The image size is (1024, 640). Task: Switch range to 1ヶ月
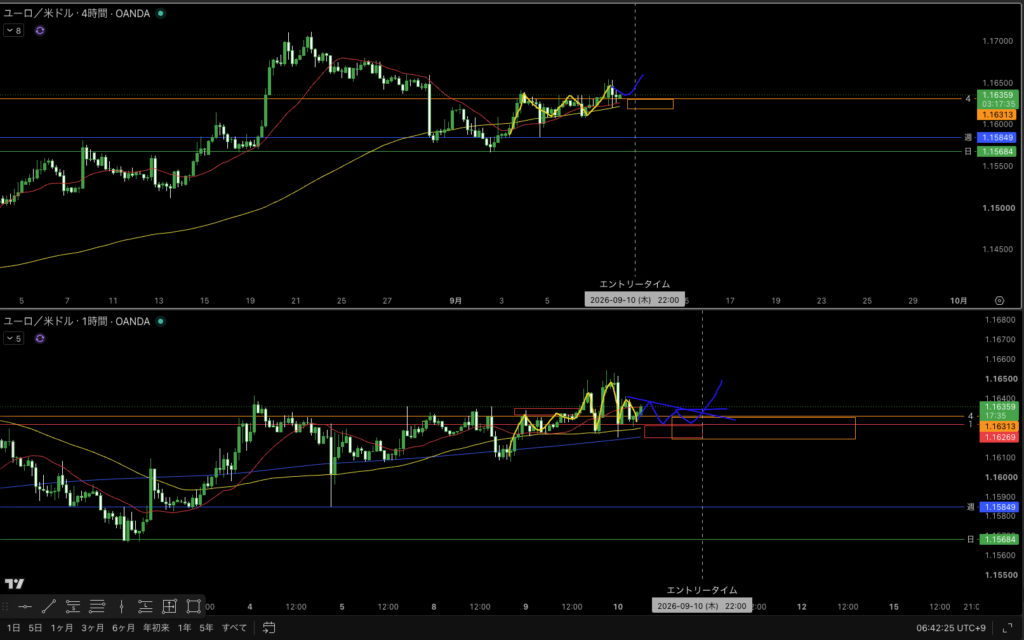click(x=61, y=628)
